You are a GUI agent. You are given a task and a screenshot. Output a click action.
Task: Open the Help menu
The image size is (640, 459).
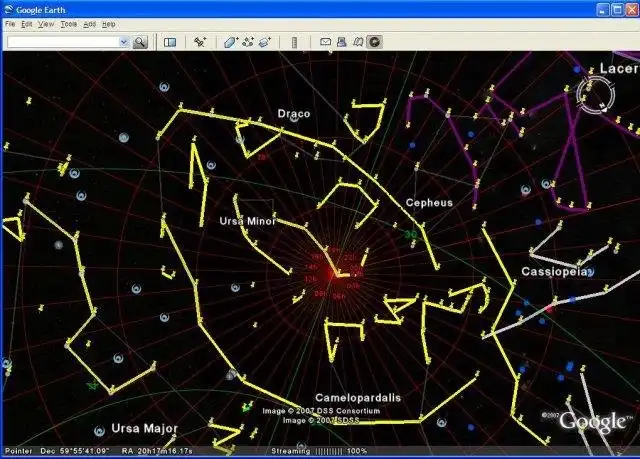(x=108, y=24)
